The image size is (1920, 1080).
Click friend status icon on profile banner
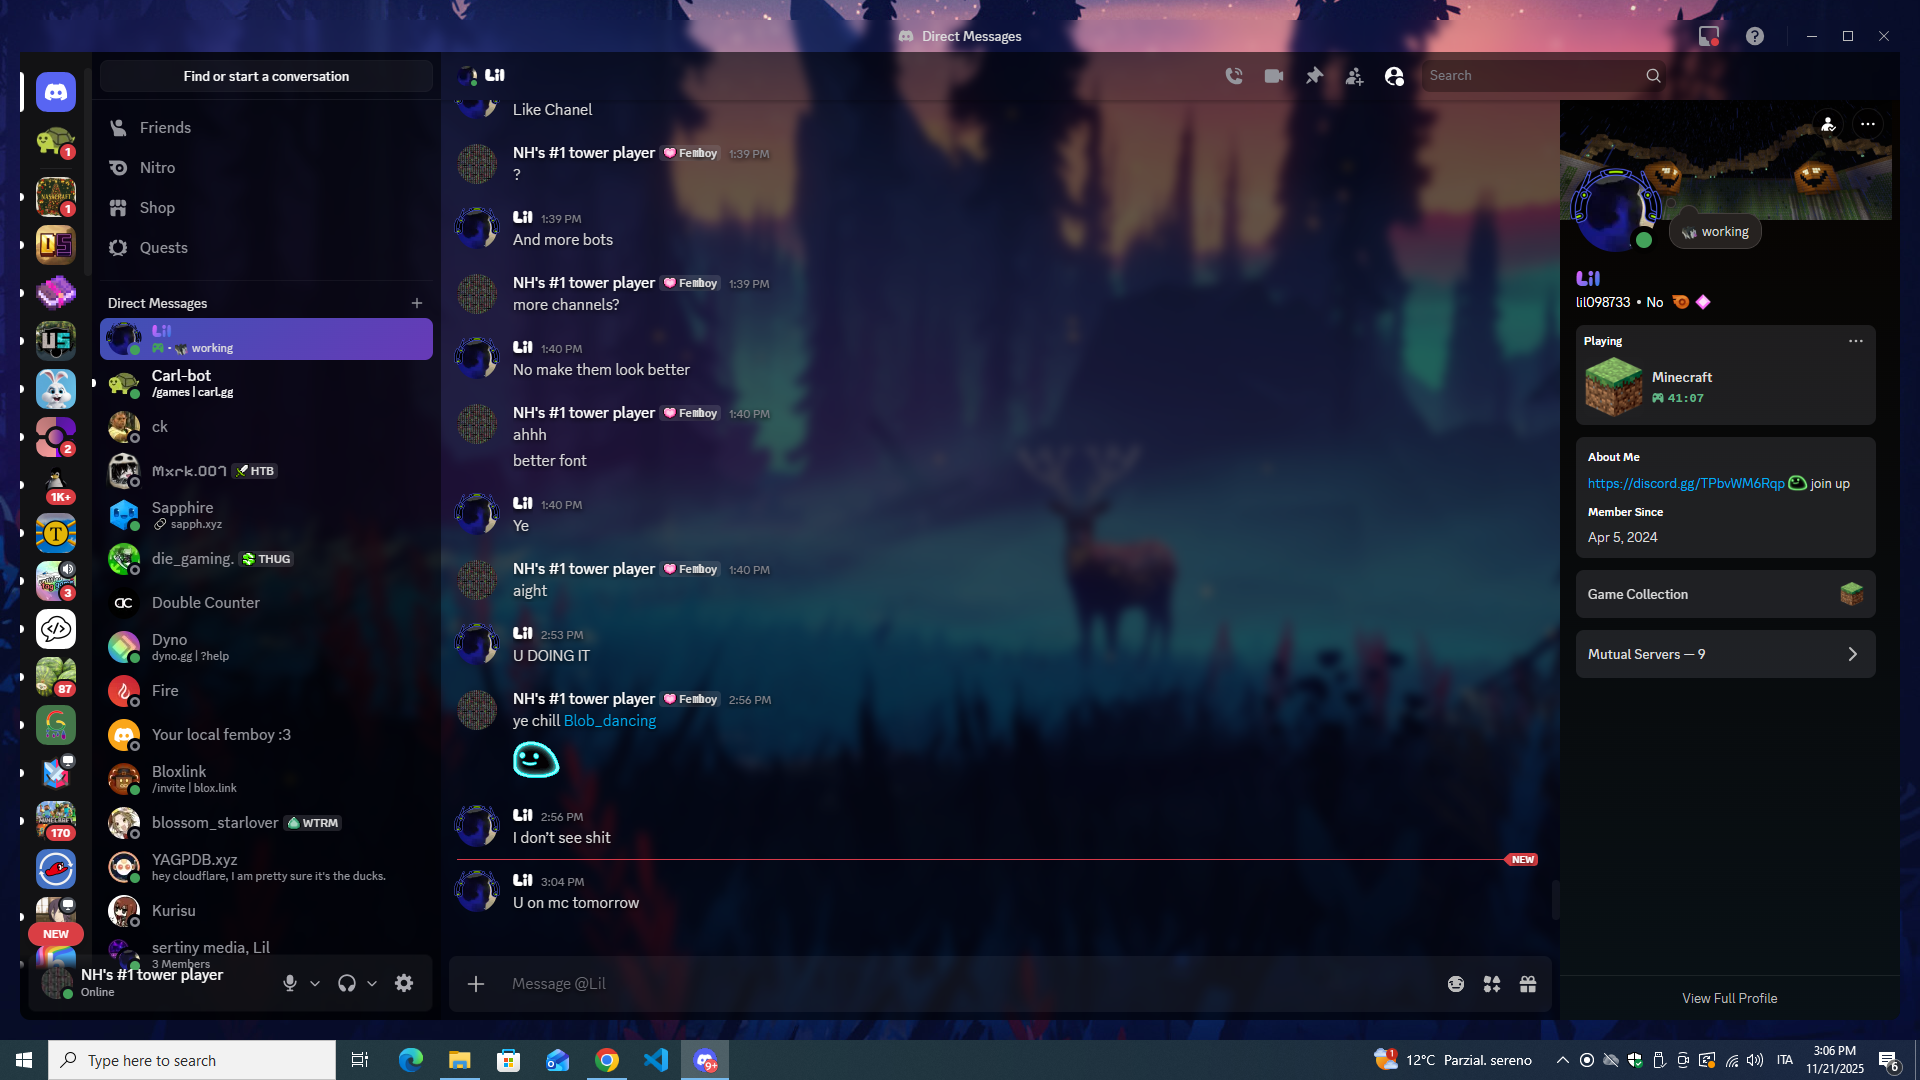tap(1828, 125)
